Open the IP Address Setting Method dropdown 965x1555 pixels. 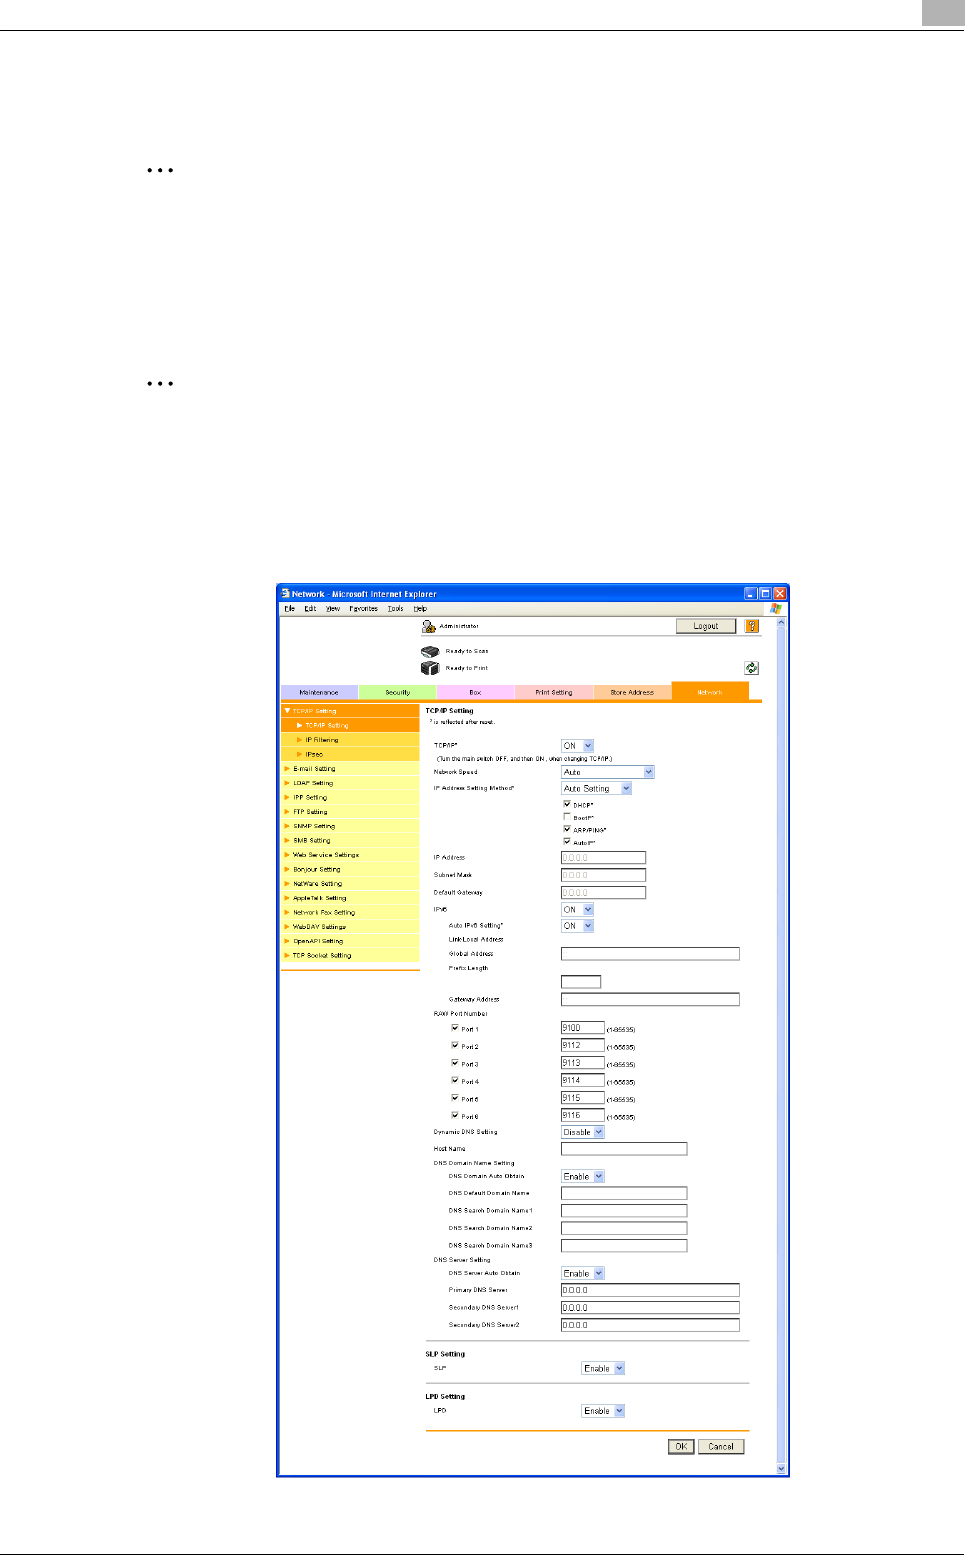(626, 788)
